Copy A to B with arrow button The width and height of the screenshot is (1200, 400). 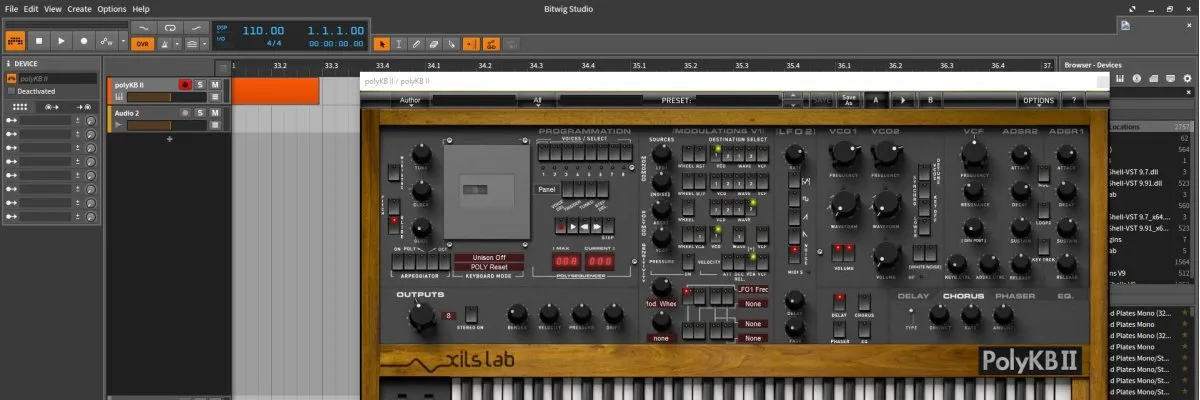click(904, 100)
